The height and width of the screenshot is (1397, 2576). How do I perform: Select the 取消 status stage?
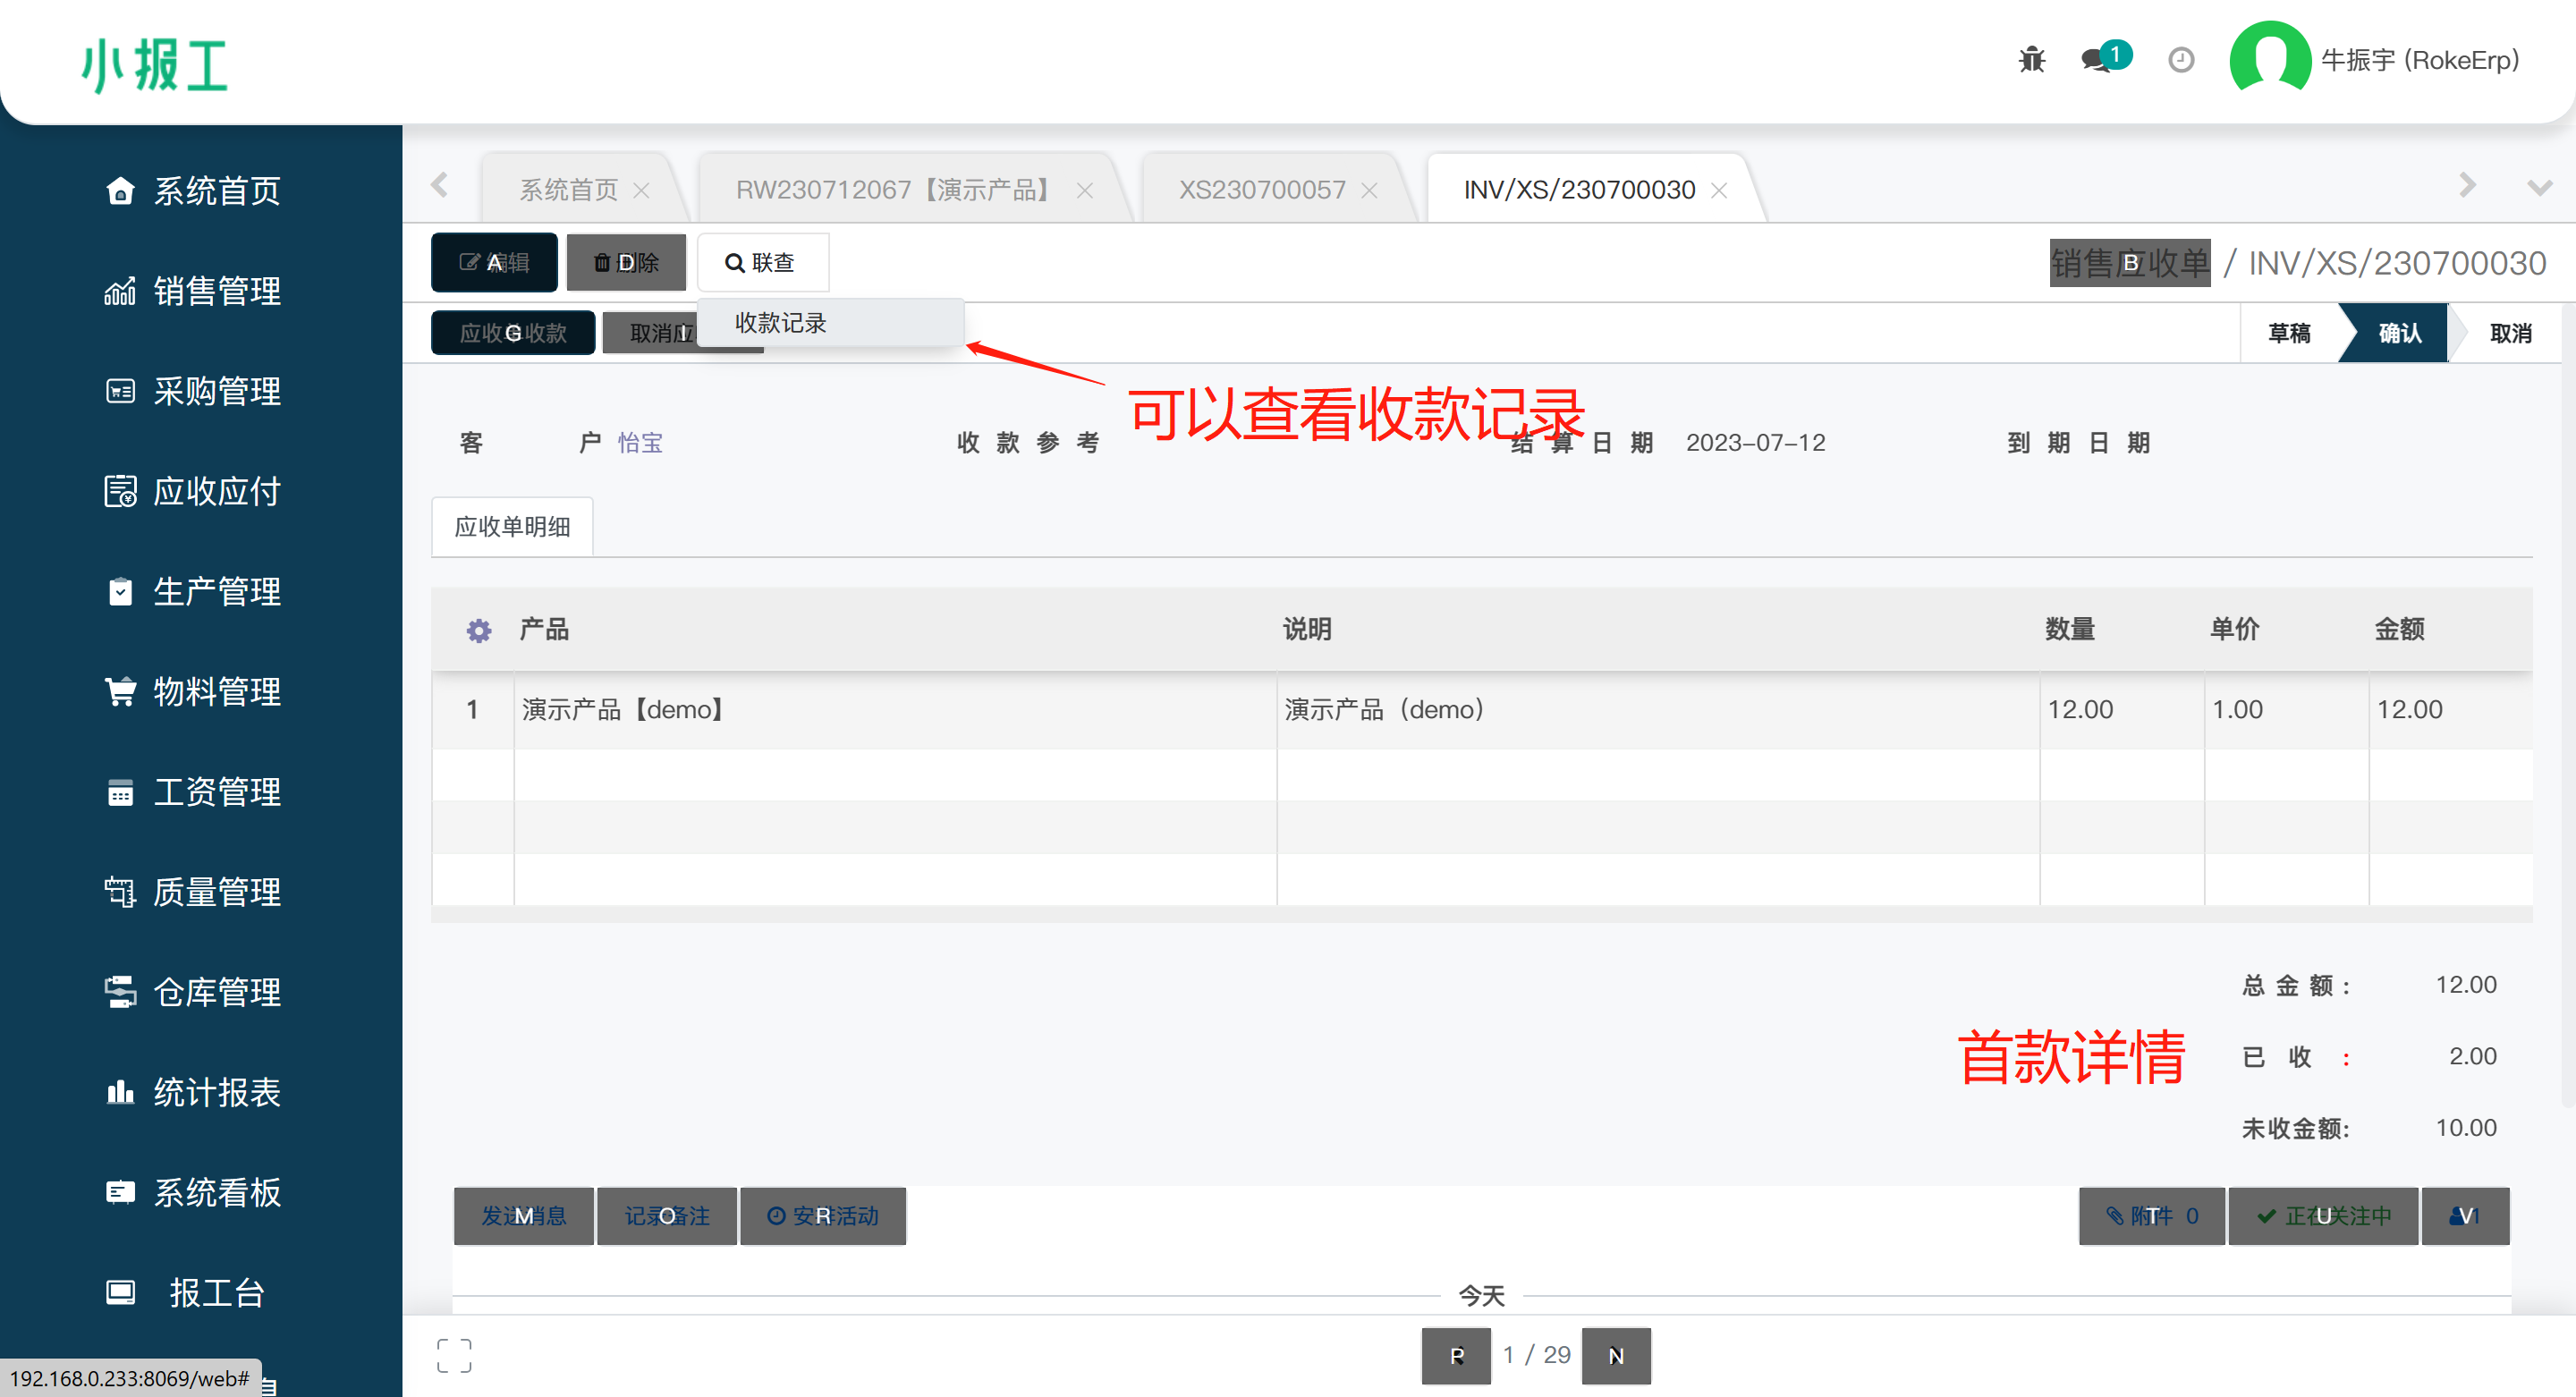click(2510, 333)
